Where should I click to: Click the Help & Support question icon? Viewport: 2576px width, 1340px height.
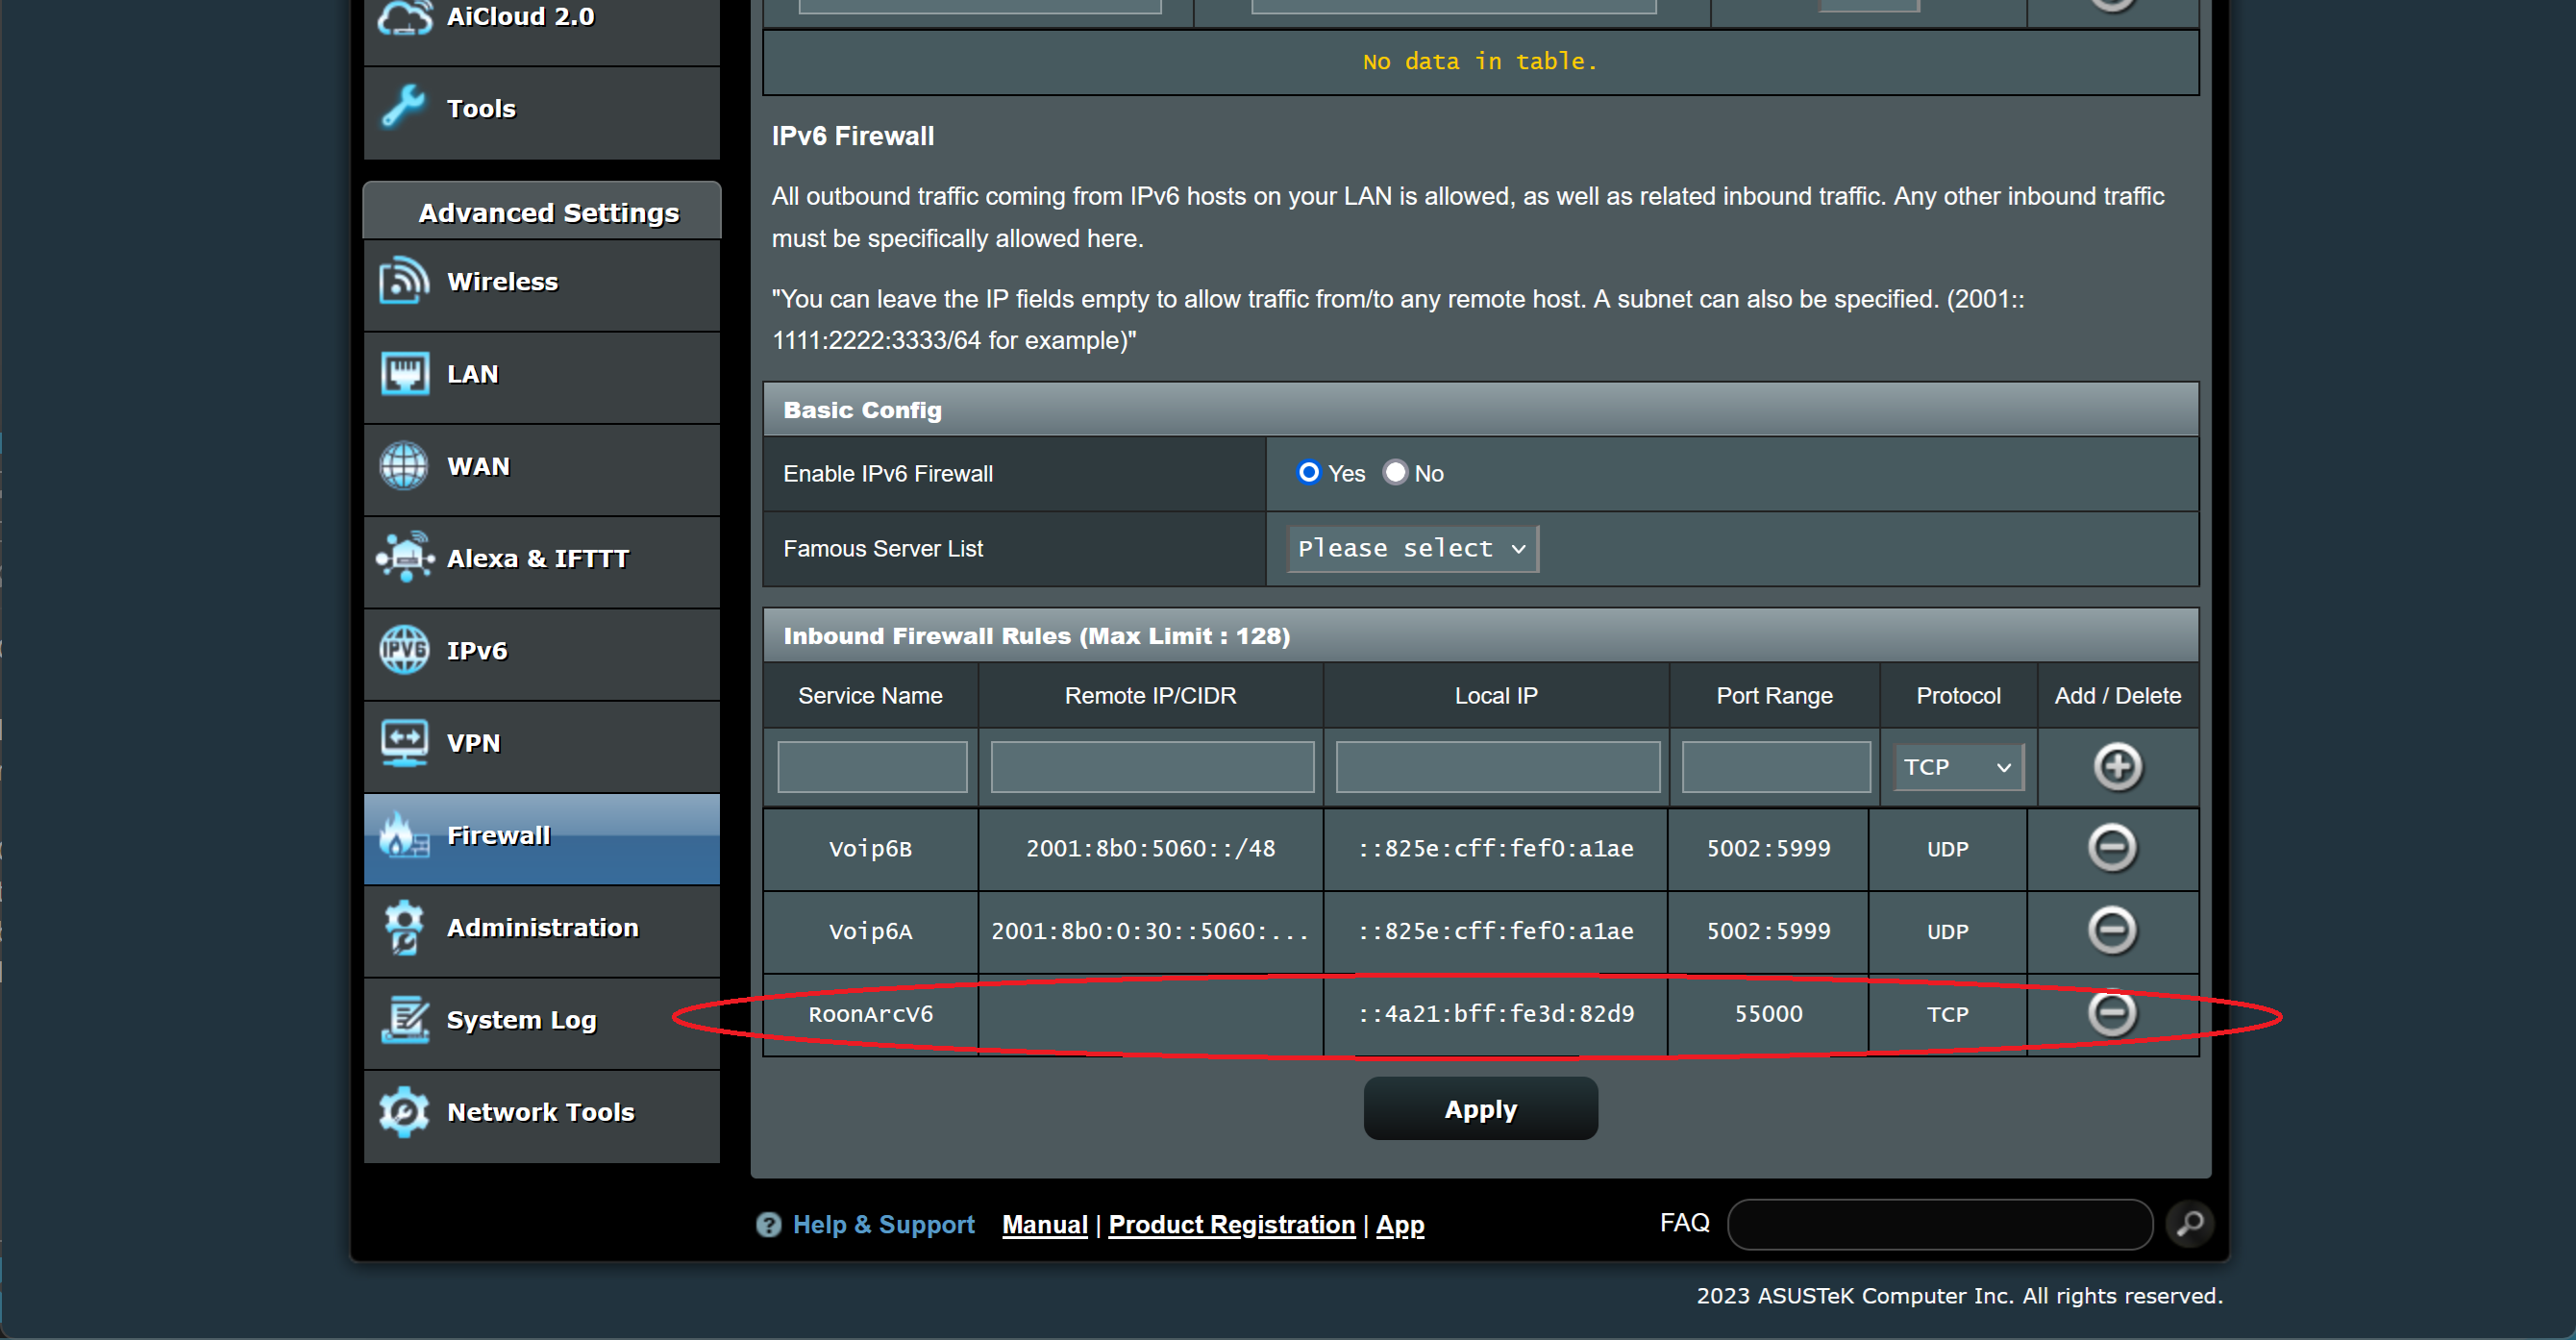[768, 1225]
